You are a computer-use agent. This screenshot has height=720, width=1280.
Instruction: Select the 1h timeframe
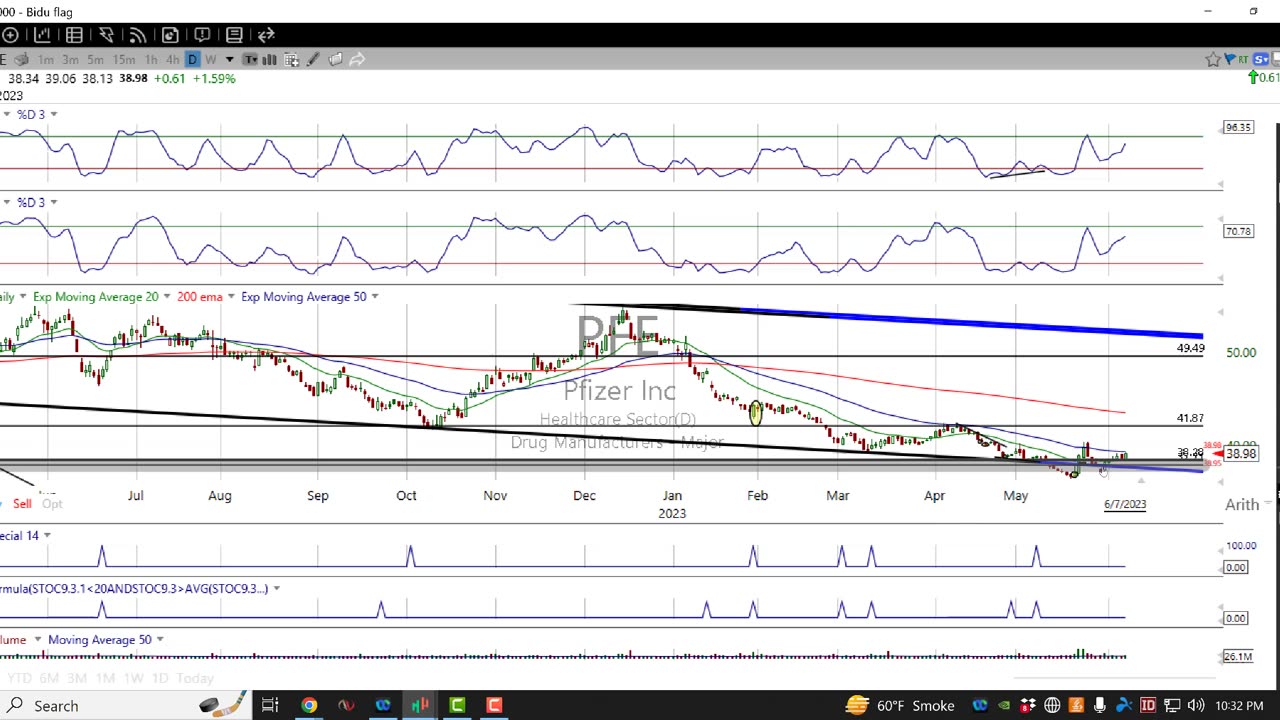pos(151,60)
